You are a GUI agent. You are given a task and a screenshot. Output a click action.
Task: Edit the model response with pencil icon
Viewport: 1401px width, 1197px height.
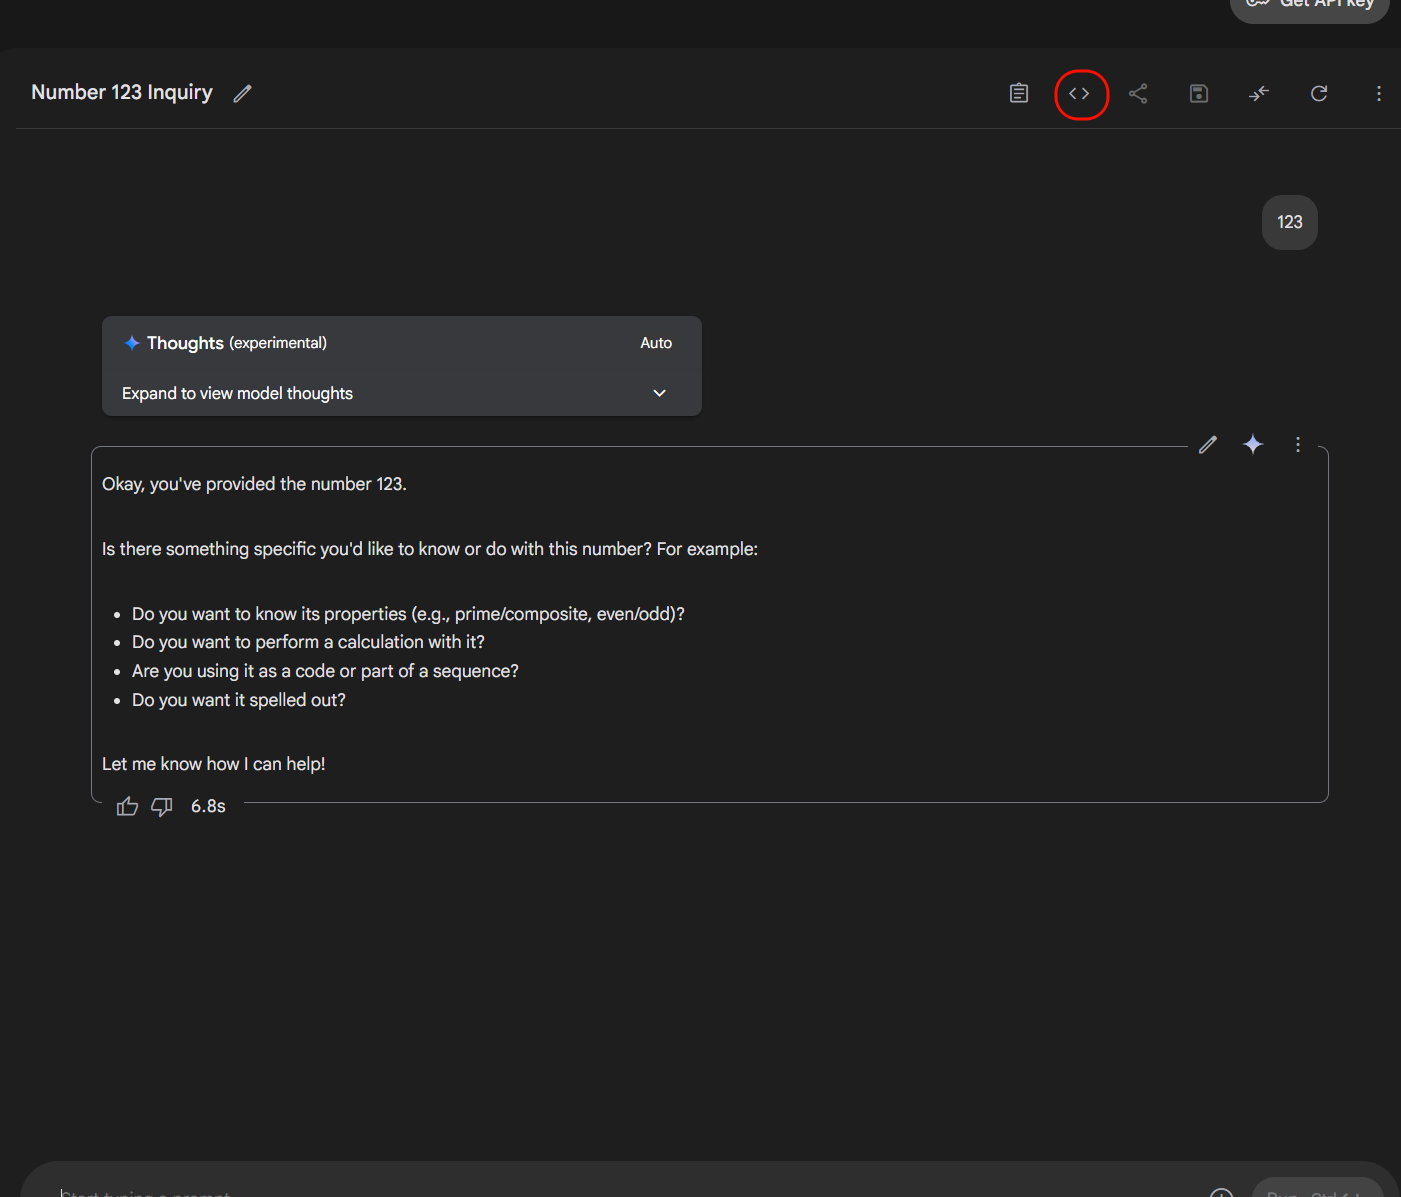coord(1207,444)
